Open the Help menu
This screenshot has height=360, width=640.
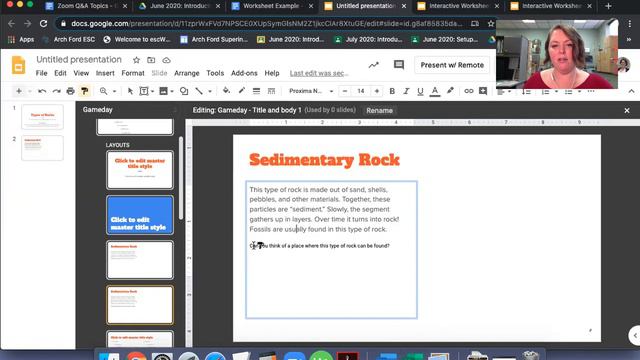(x=272, y=73)
